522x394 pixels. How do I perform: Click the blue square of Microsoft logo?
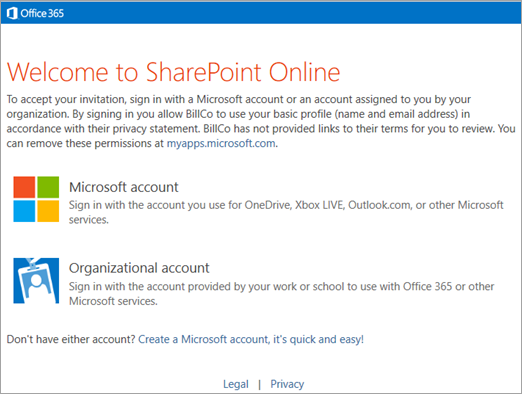[24, 211]
